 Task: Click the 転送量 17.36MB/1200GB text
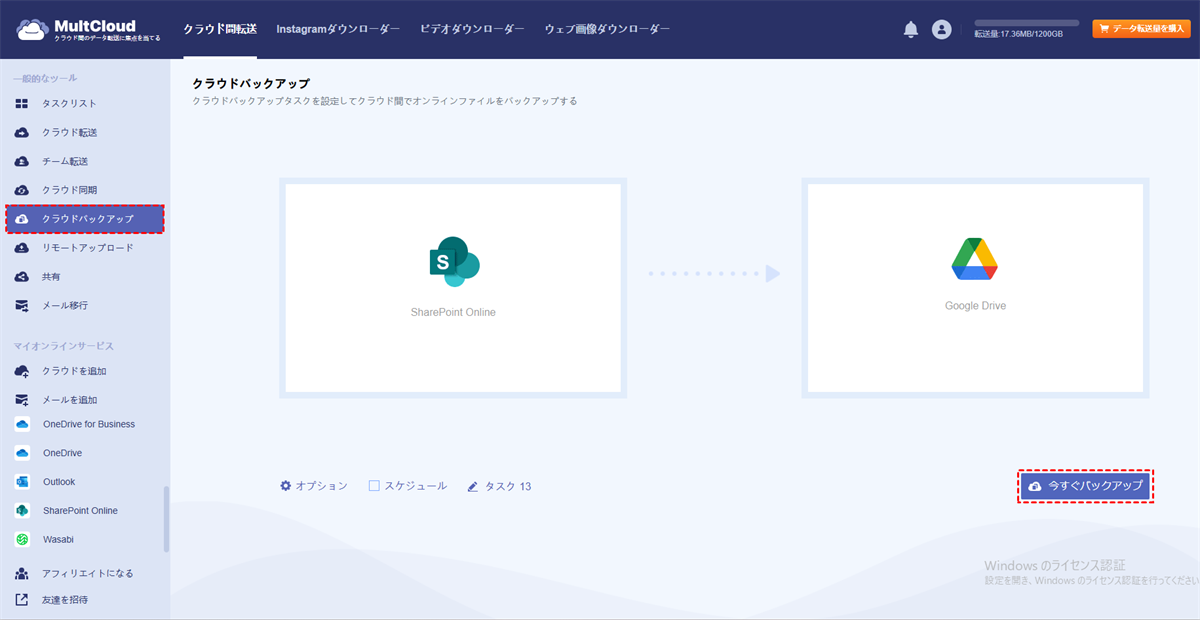(x=1019, y=34)
